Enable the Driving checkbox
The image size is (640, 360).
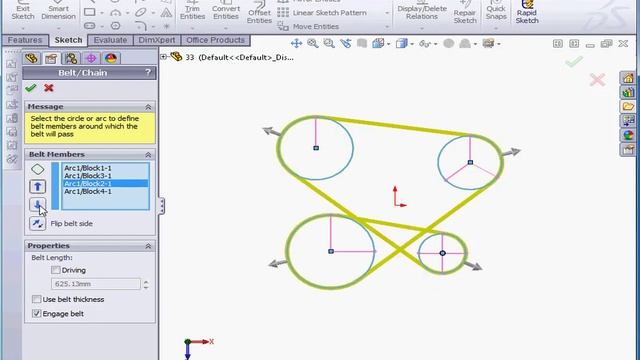(56, 270)
